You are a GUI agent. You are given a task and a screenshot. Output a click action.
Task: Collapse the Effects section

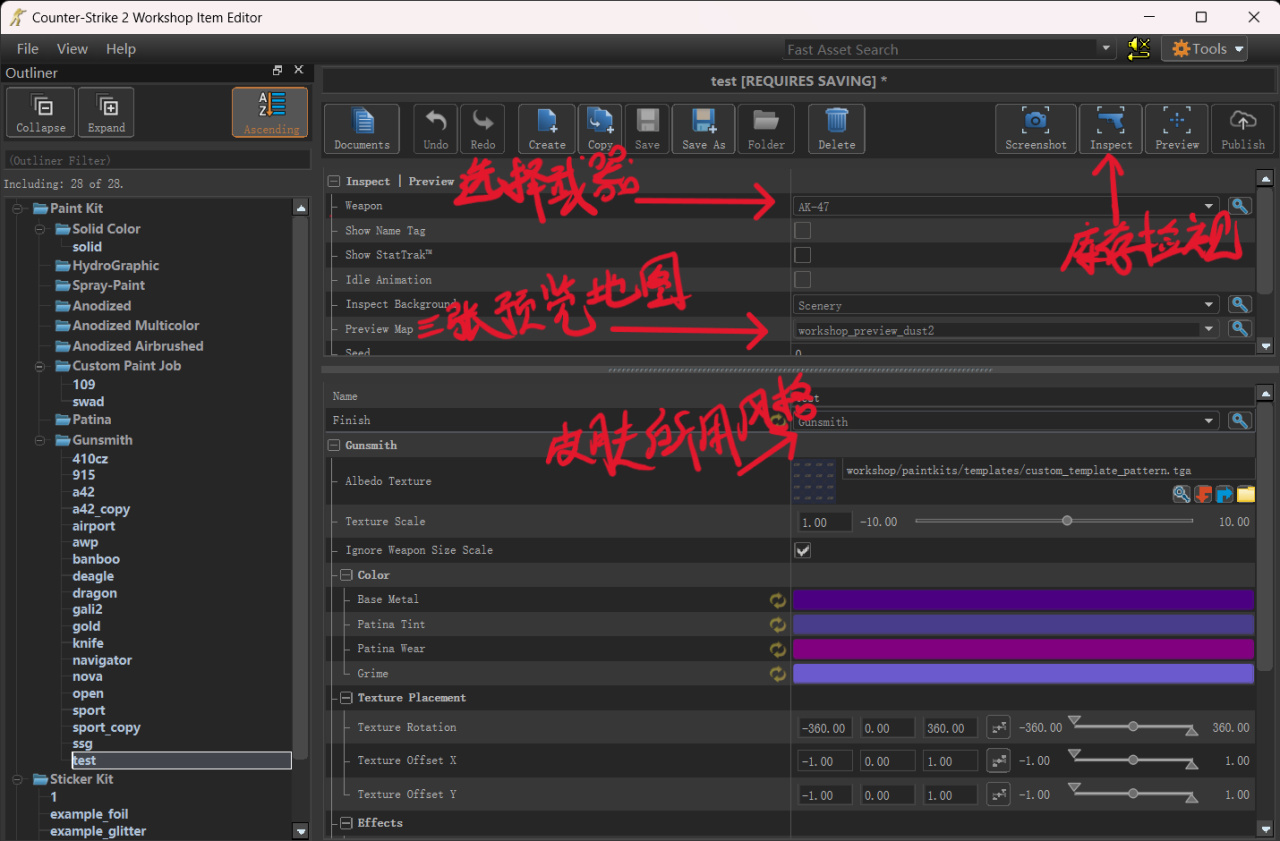point(346,823)
